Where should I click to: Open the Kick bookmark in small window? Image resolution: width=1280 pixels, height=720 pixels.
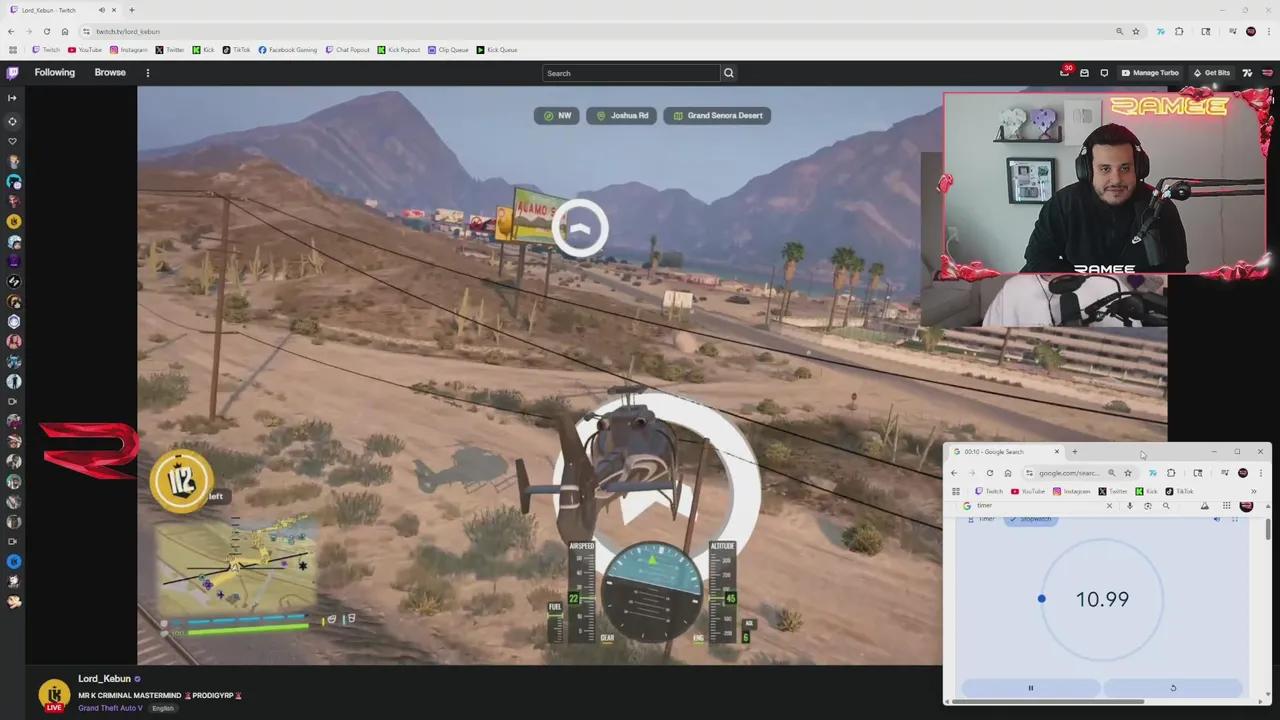(1147, 491)
